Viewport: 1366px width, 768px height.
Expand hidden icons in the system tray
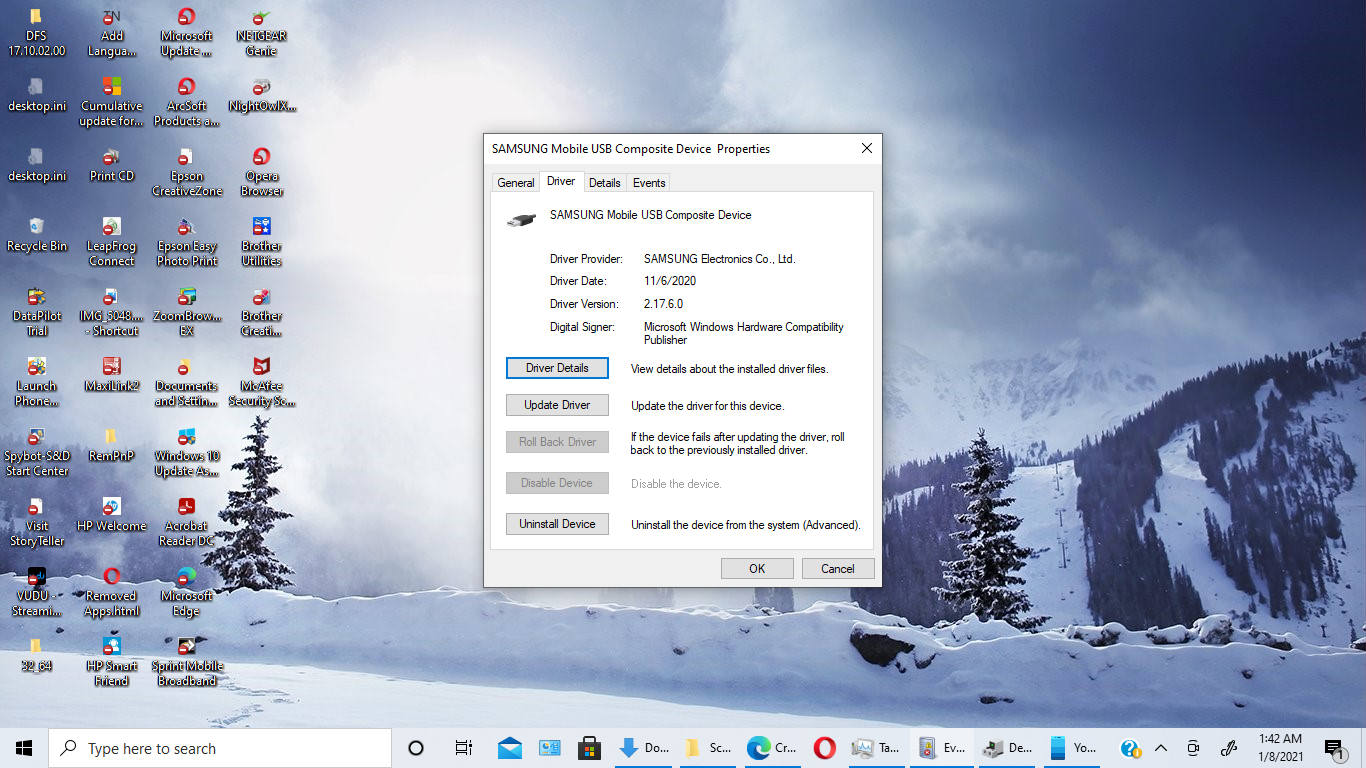coord(1161,747)
